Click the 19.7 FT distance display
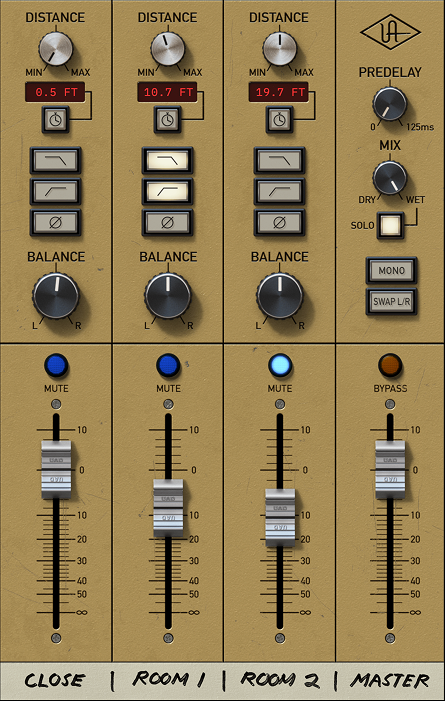This screenshot has width=445, height=701. (x=279, y=93)
